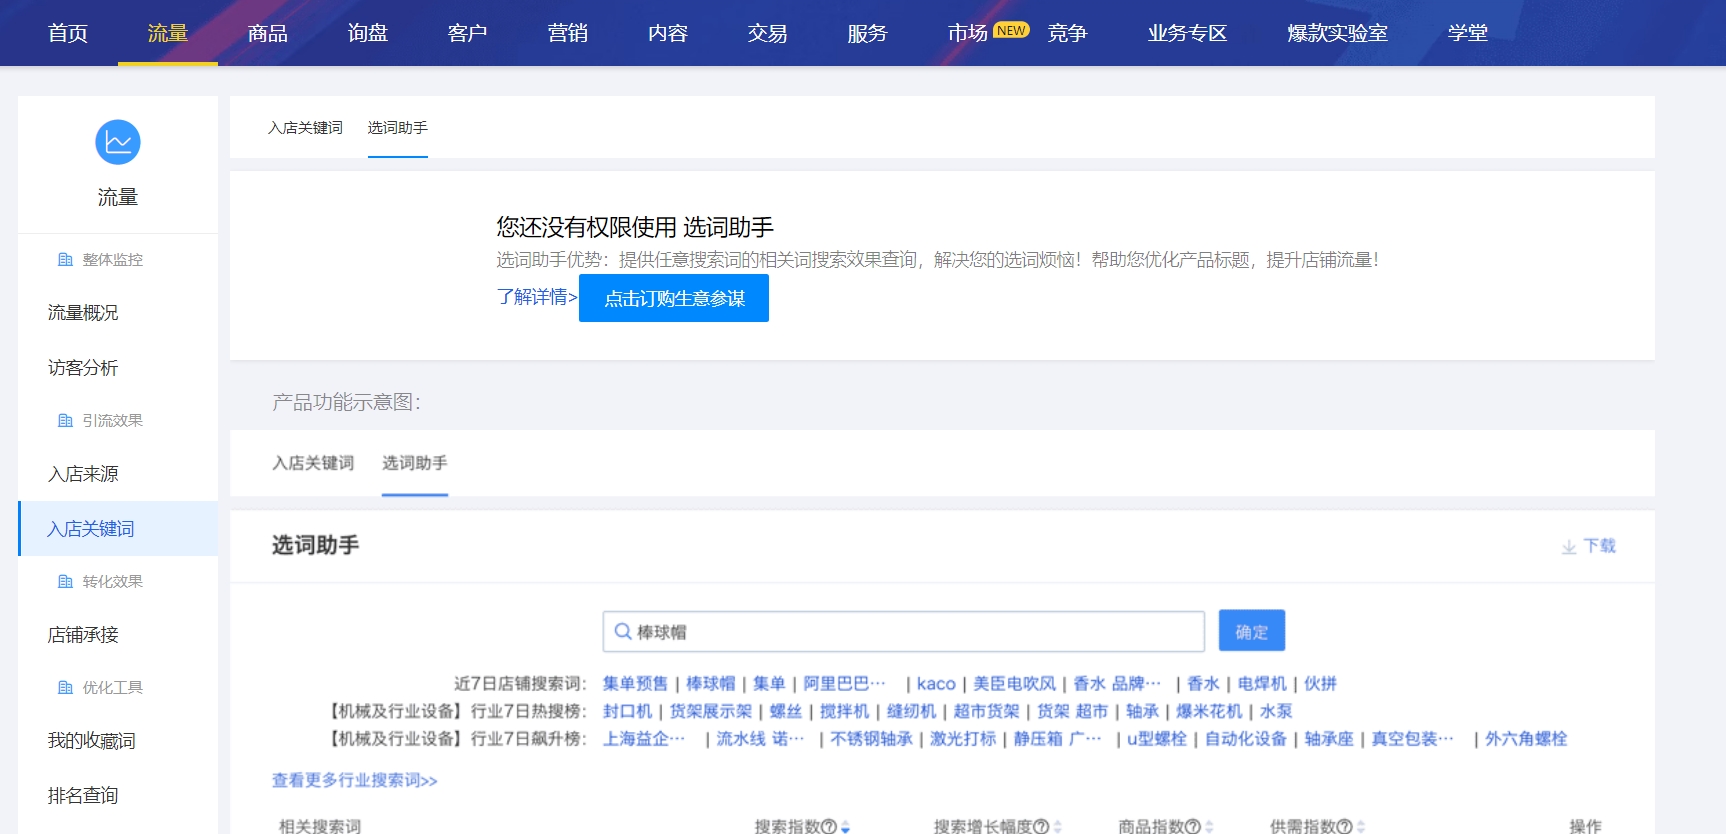
Task: Select 入店关键词 in sidebar
Action: pos(118,529)
